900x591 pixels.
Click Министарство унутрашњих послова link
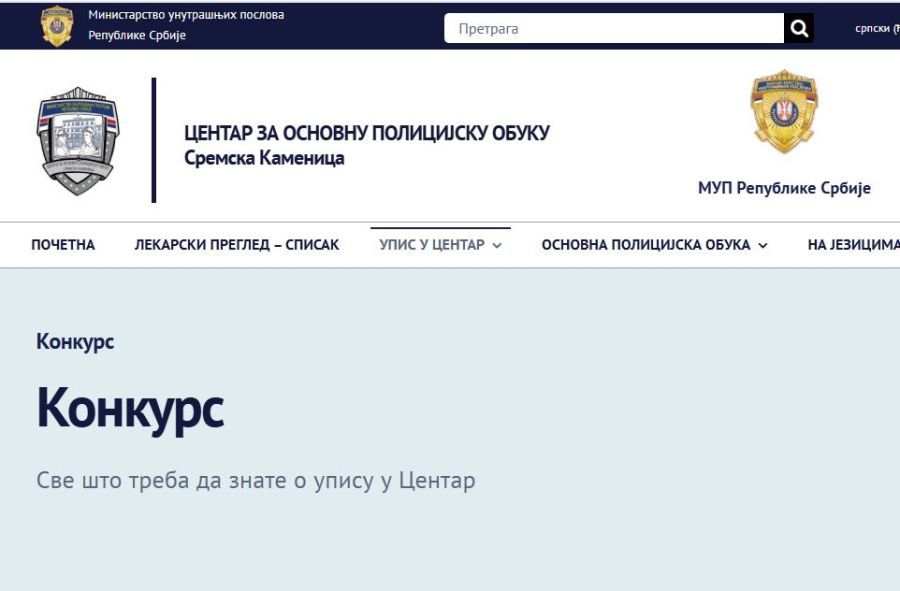point(186,15)
